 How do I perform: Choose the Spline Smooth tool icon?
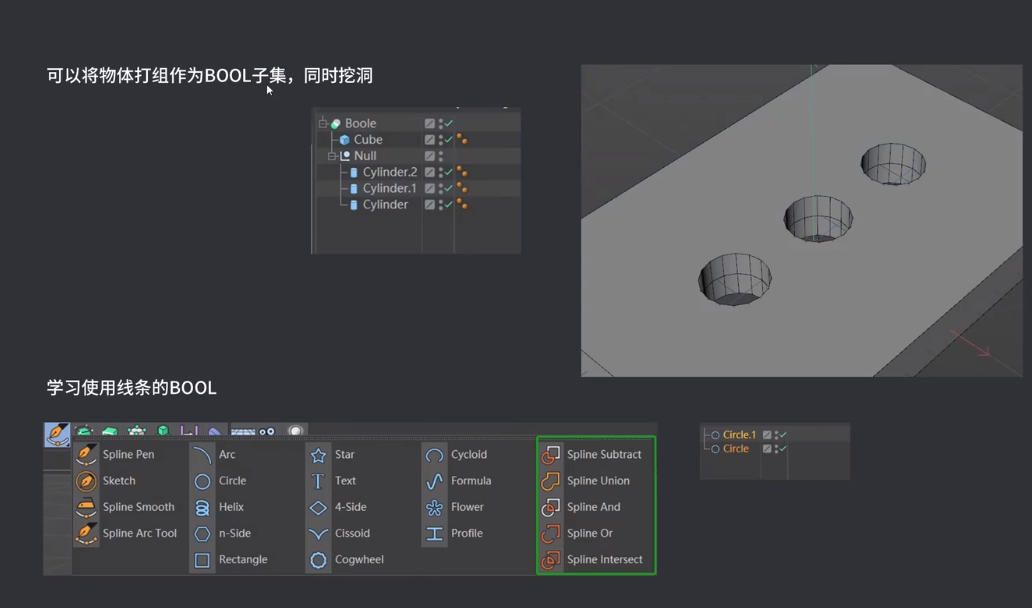(x=86, y=507)
